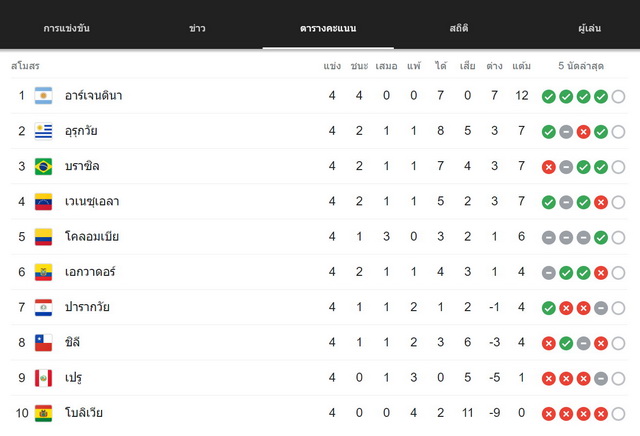640x436 pixels.
Task: Switch to the สถิติ tab
Action: pyautogui.click(x=459, y=28)
